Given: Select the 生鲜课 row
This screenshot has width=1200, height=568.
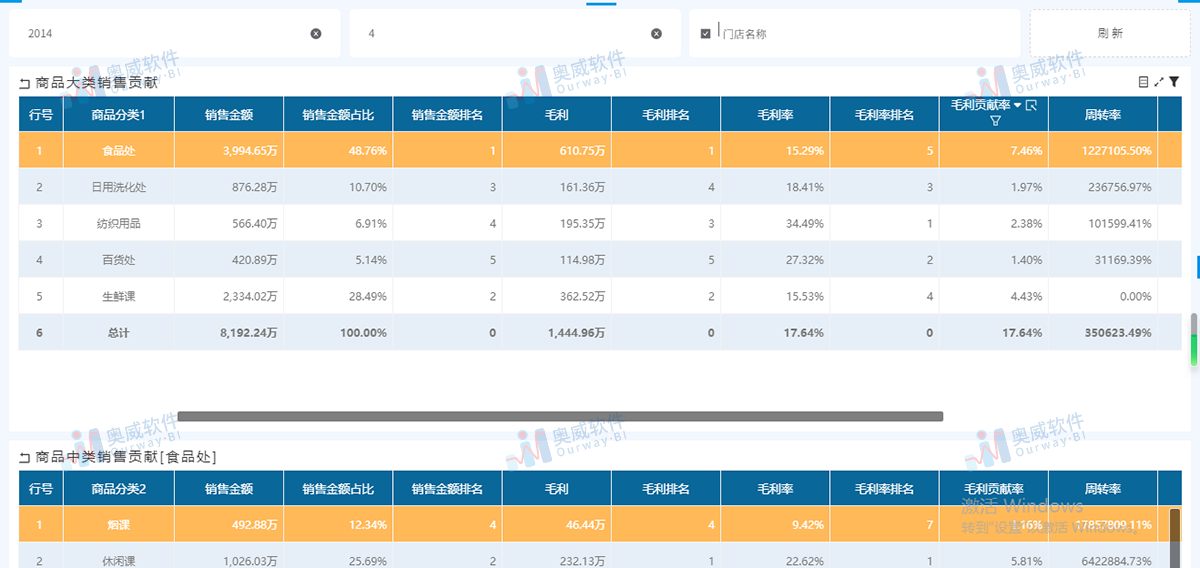Looking at the screenshot, I should (600, 296).
